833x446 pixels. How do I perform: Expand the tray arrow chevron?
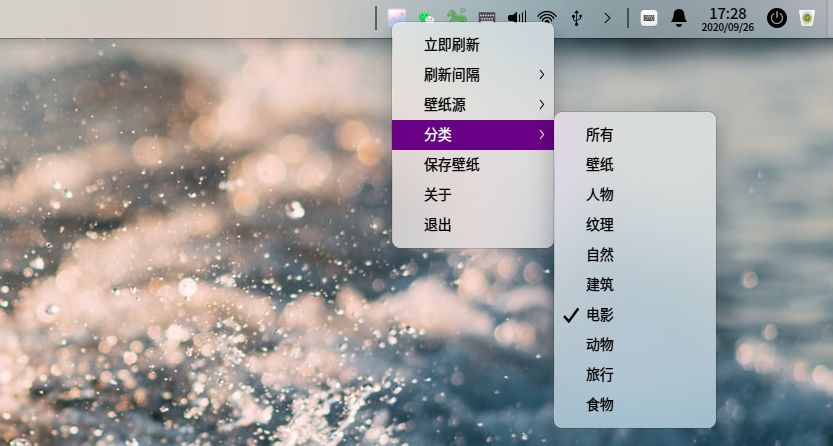pyautogui.click(x=606, y=18)
